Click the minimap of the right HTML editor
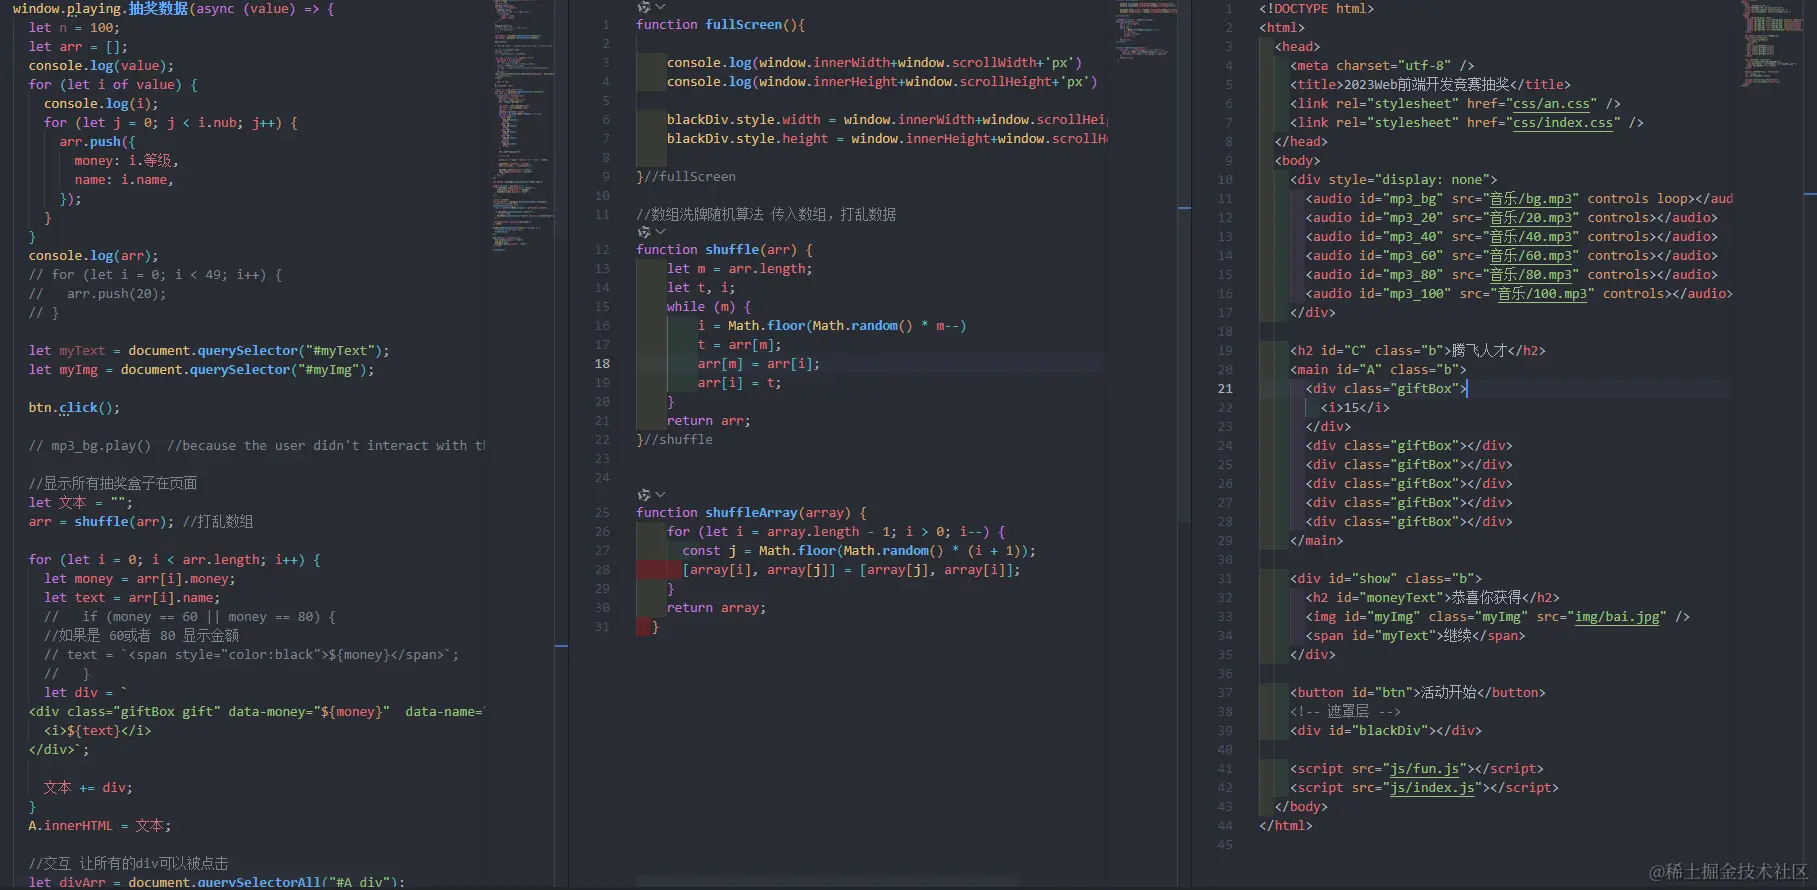 click(x=1774, y=45)
